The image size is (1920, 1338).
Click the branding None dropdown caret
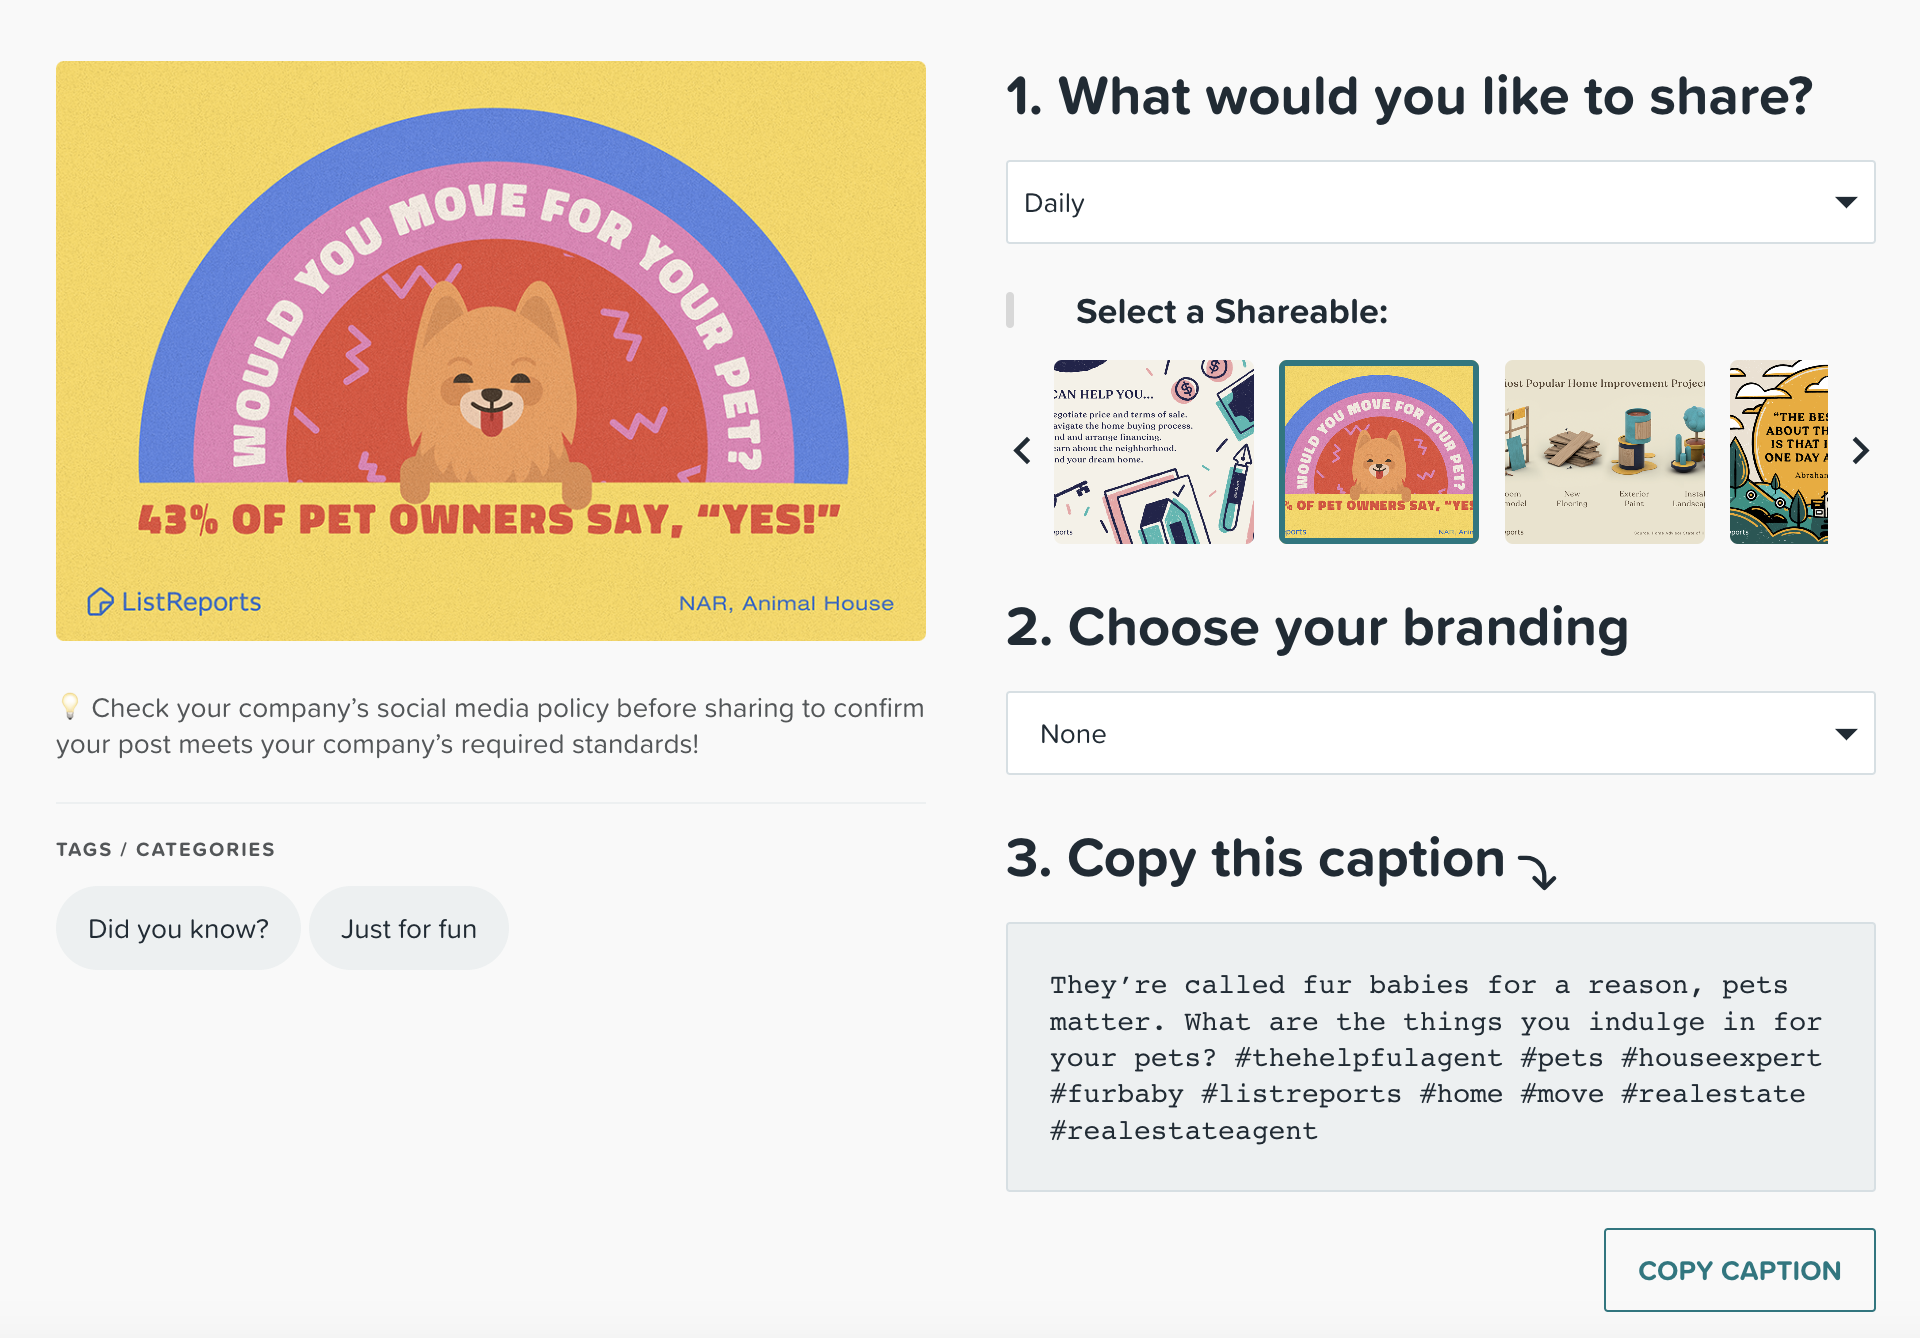coord(1846,734)
